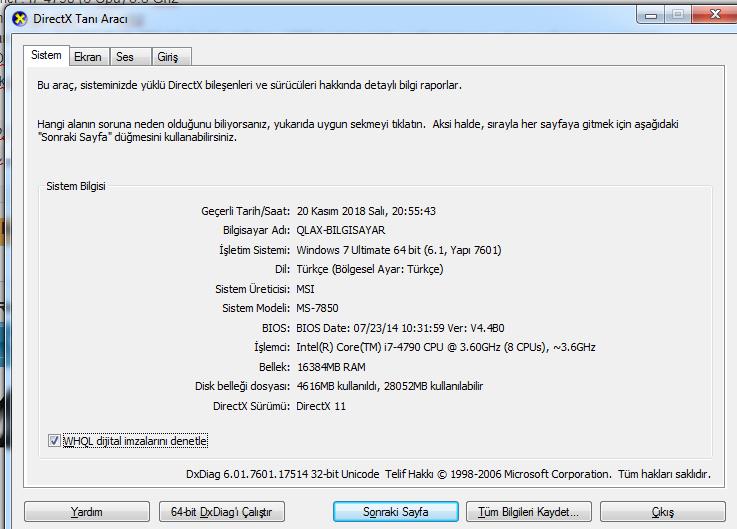Click the Sistem Bilgisi group label
Viewport: 737px width, 529px height.
pos(76,186)
